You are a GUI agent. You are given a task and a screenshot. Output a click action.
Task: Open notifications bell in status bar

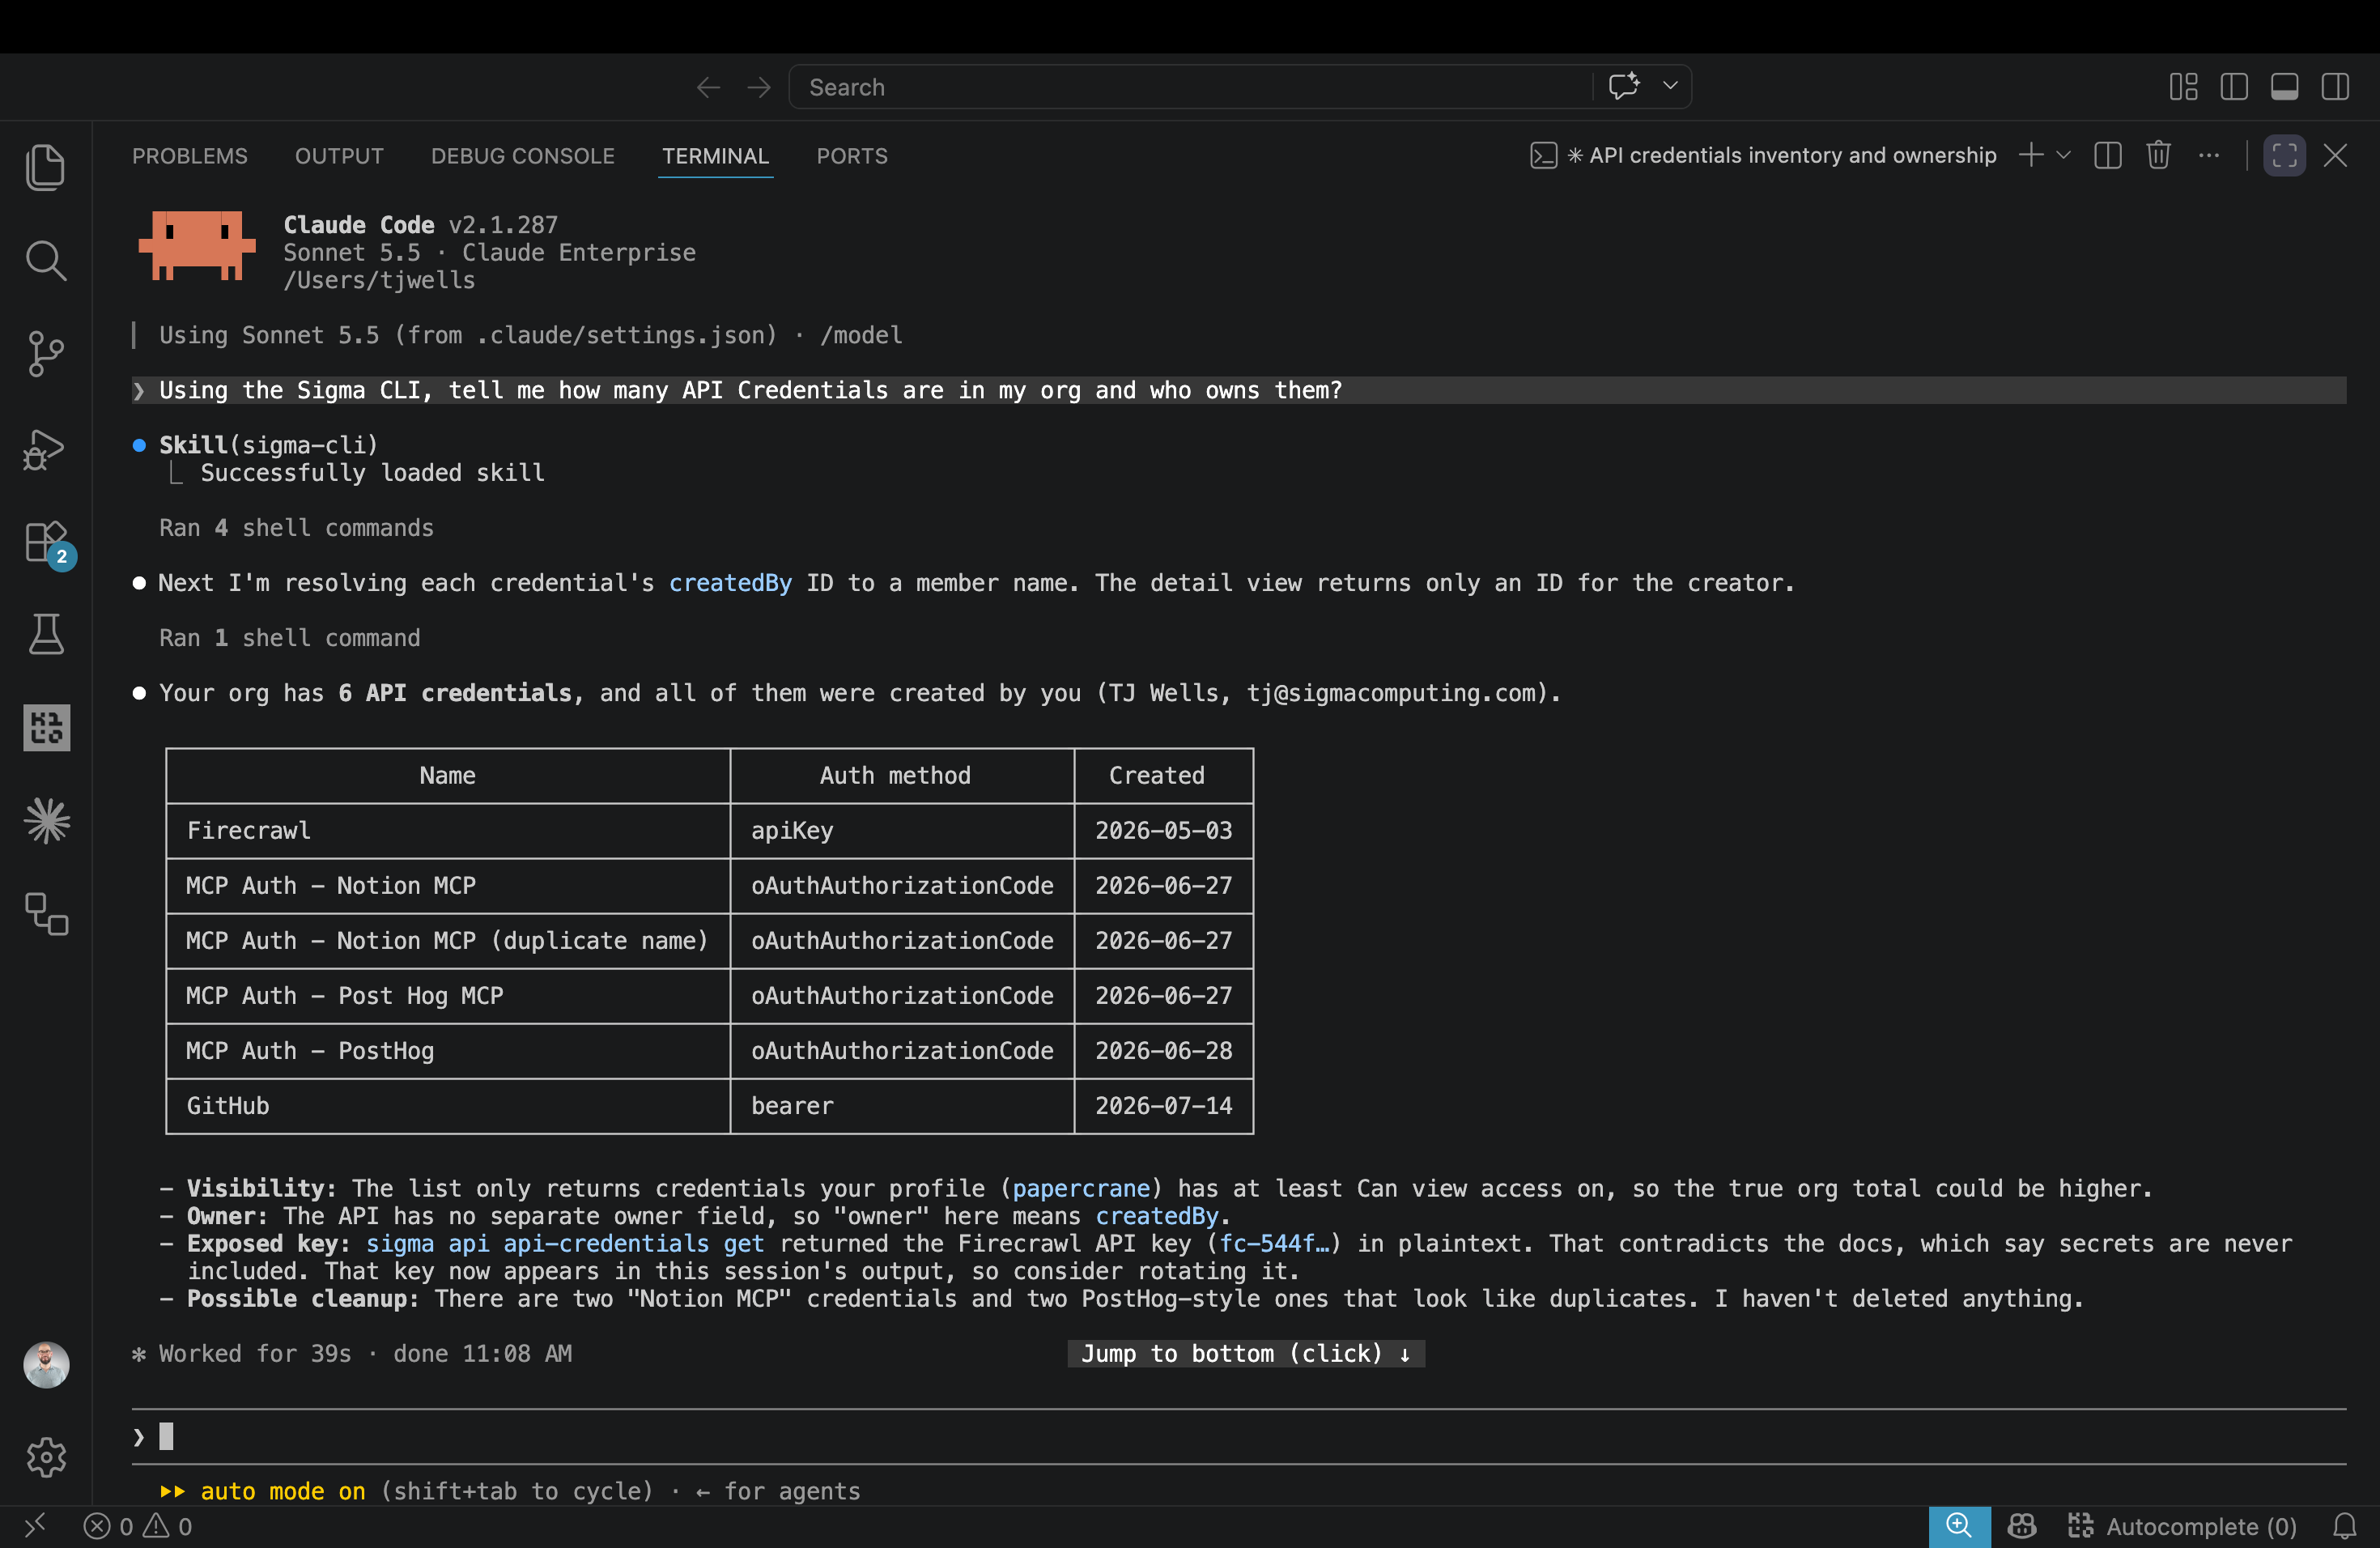(2344, 1526)
